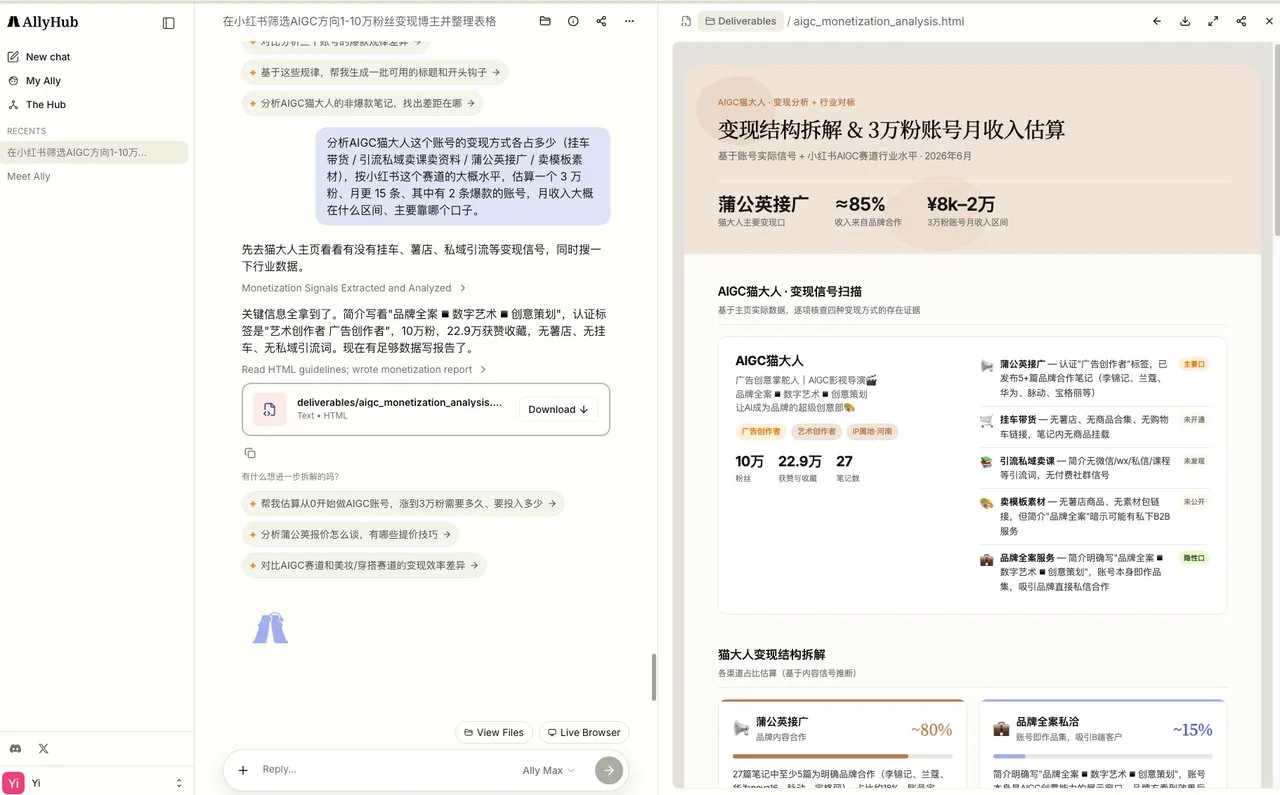Click the 隐性口 badge

click(x=1194, y=558)
